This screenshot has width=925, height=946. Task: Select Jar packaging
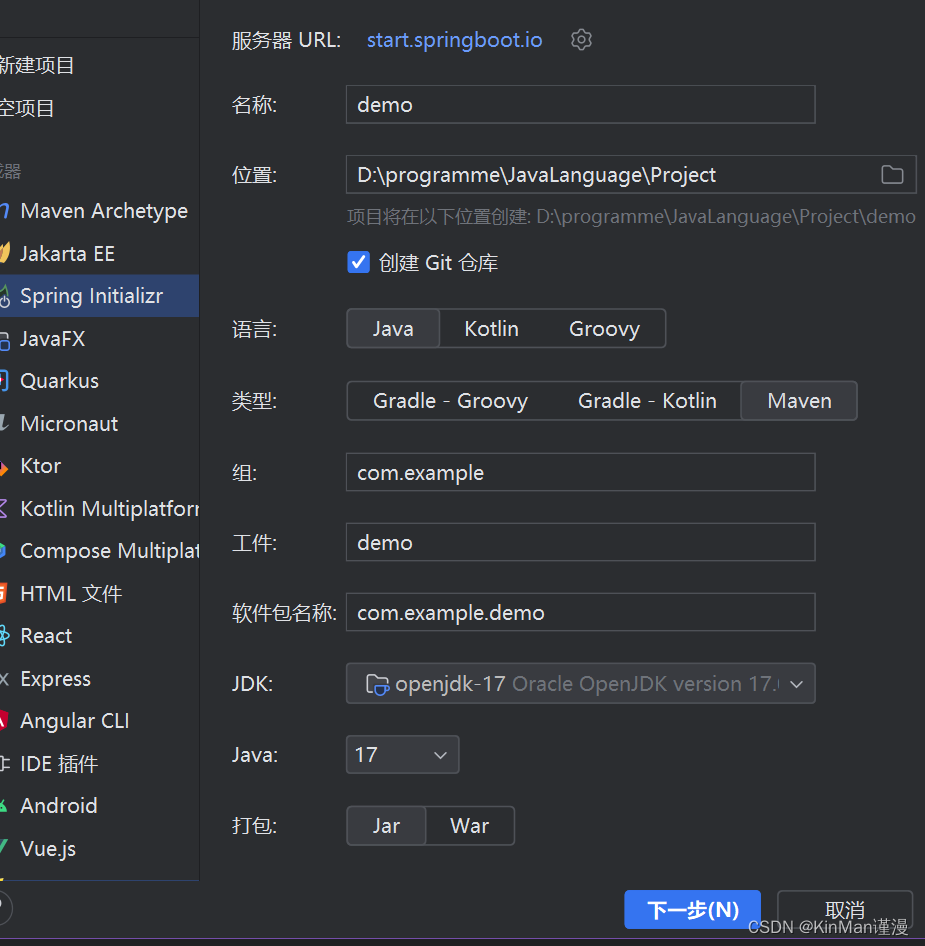tap(386, 825)
